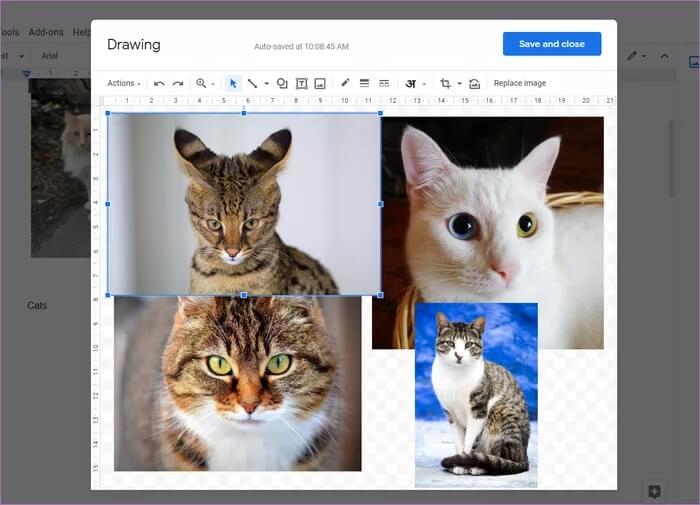
Task: Expand the input tools dropdown arrow
Action: (424, 84)
